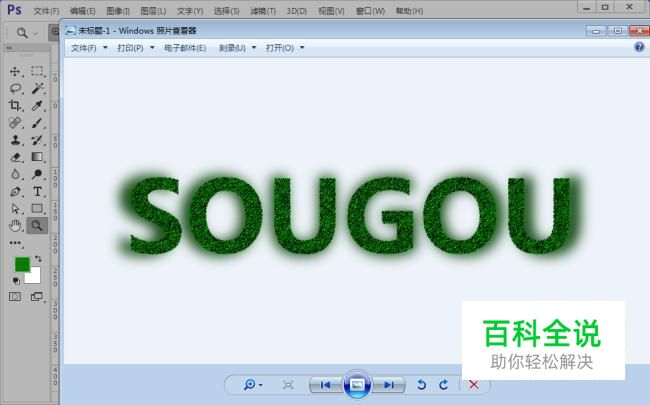Viewport: 650px width, 405px height.
Task: Maximize the Photo Viewer window
Action: pos(618,31)
